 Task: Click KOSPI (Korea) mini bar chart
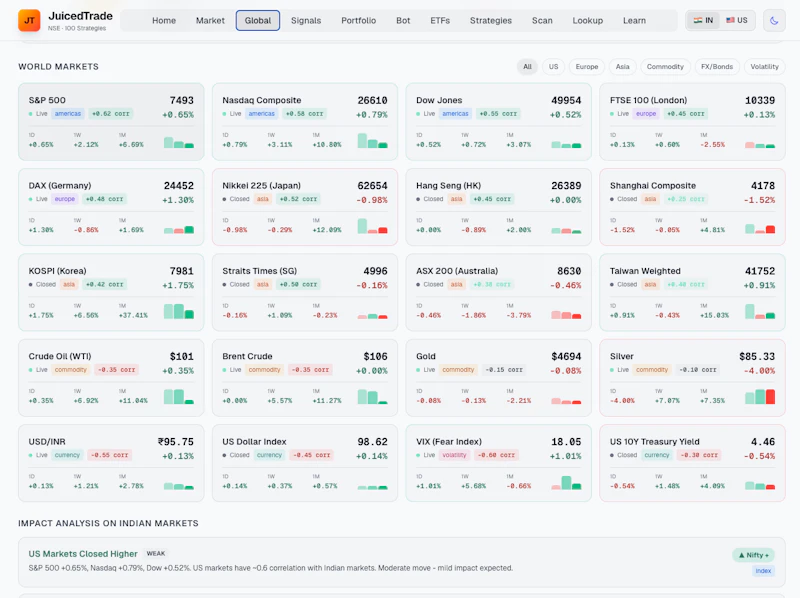(x=179, y=311)
